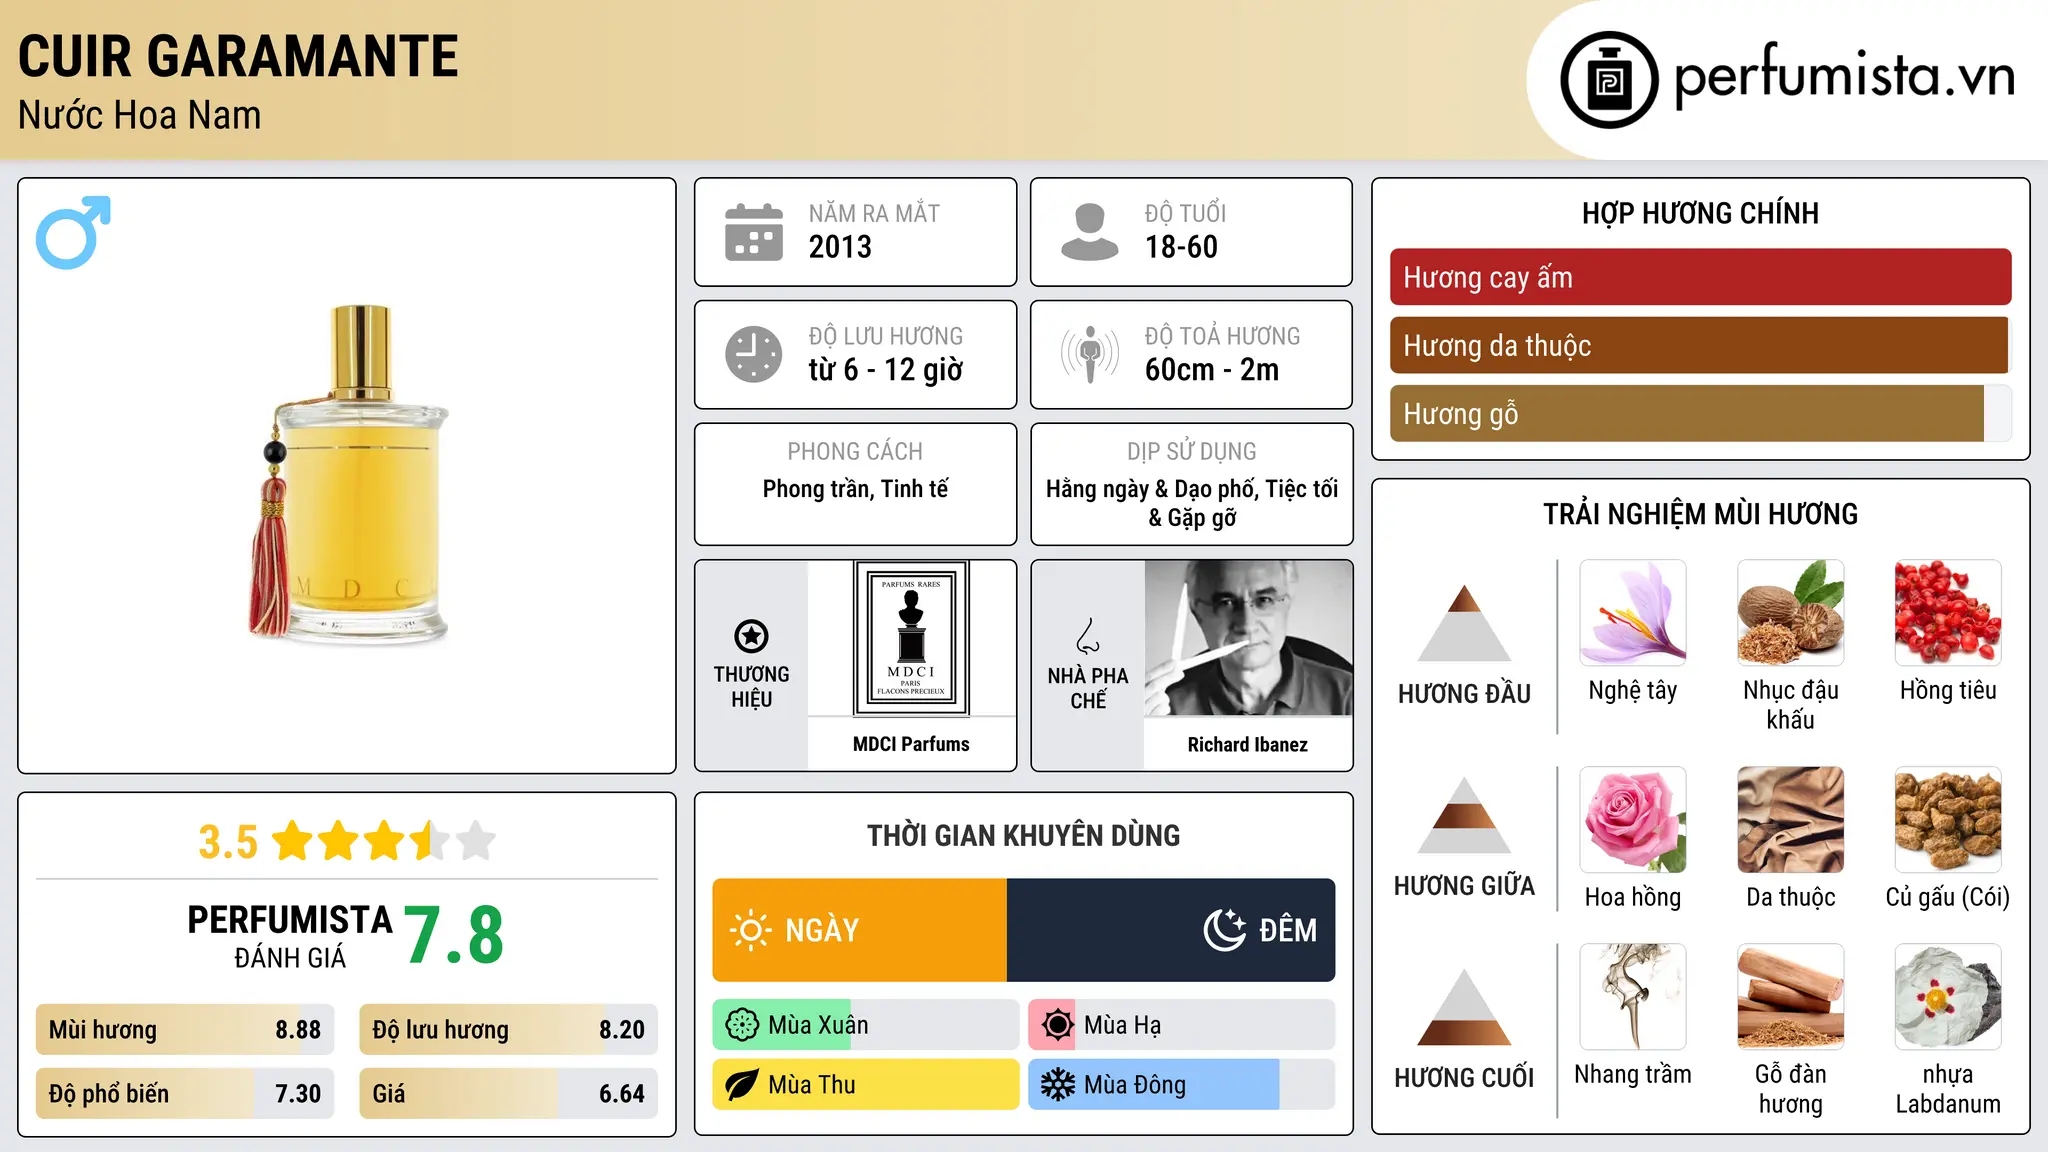Click the green 7.8 Perfumista score
Image resolution: width=2048 pixels, height=1152 pixels.
454,935
